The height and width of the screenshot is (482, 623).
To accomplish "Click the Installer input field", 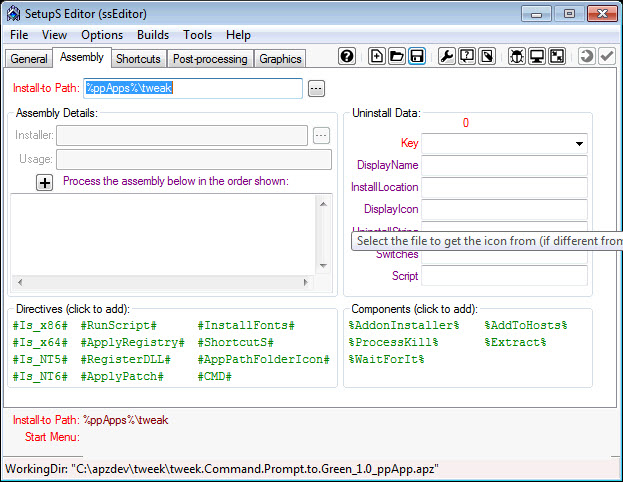I will tap(182, 136).
